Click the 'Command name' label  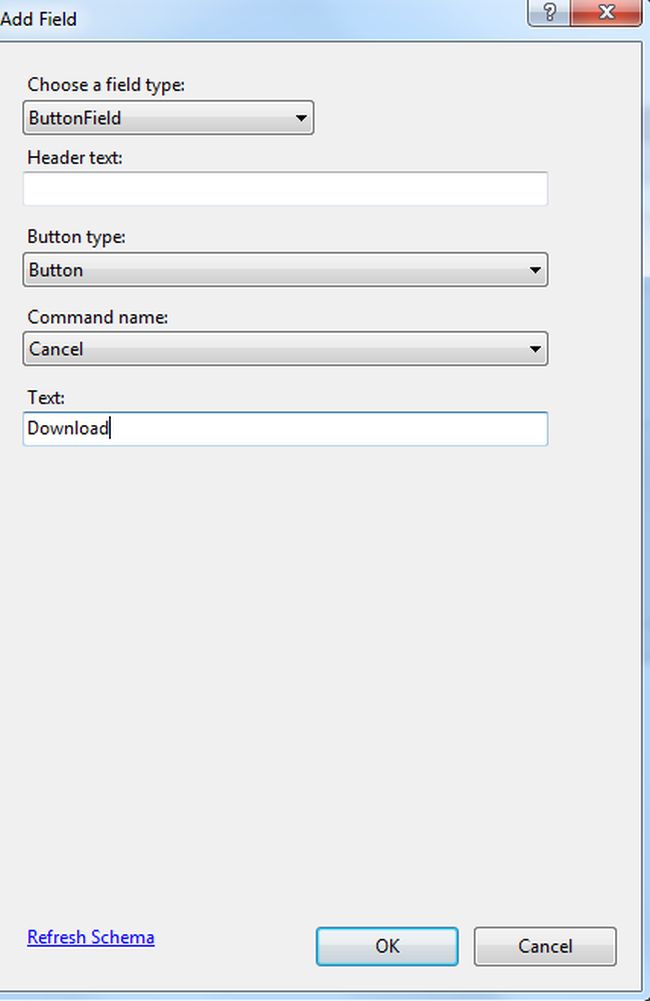pos(98,317)
